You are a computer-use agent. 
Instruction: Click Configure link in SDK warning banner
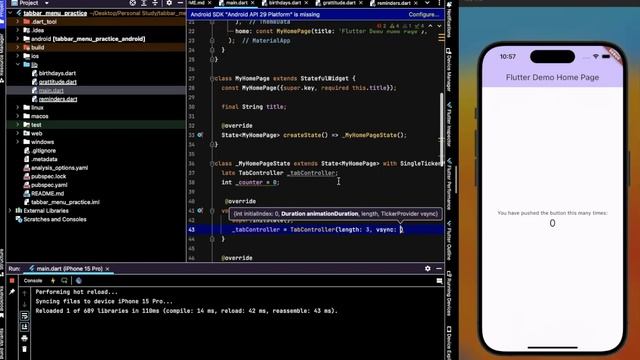tap(424, 14)
